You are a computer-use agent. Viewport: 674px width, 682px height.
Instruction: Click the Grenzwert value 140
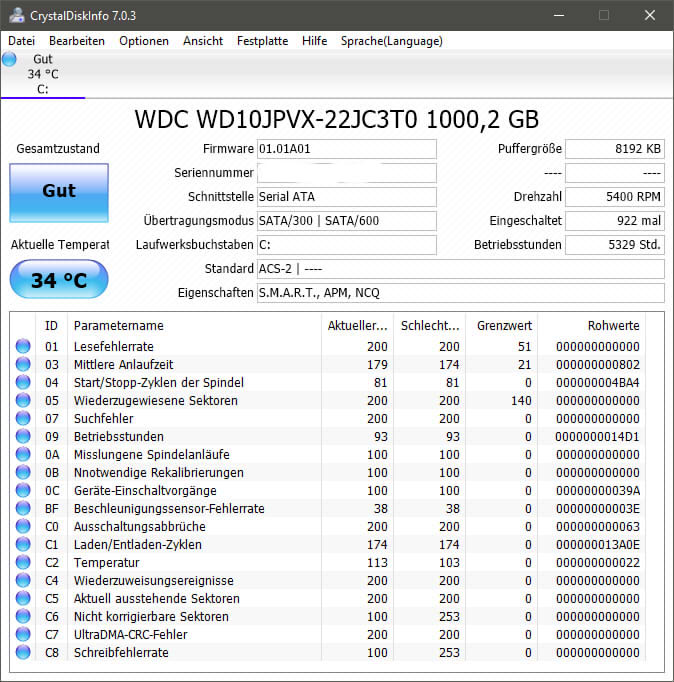click(x=521, y=401)
